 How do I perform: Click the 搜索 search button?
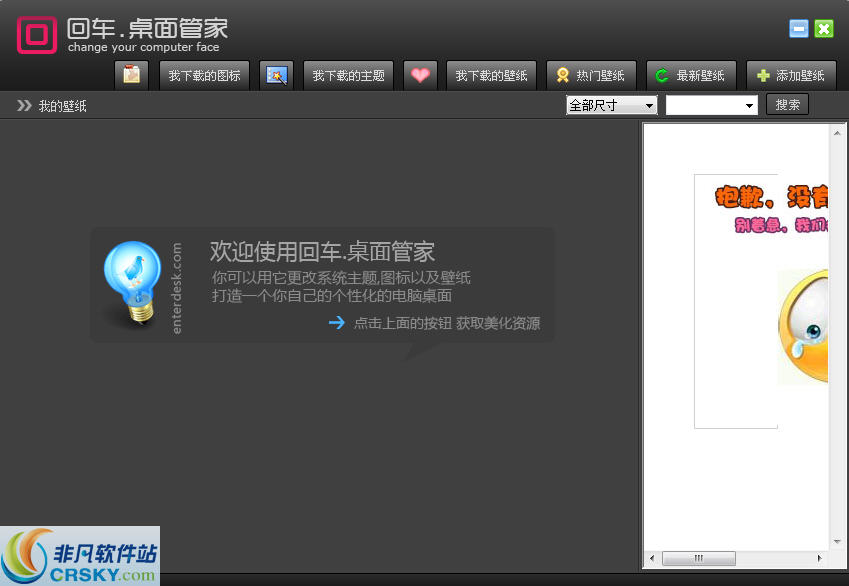coord(787,104)
